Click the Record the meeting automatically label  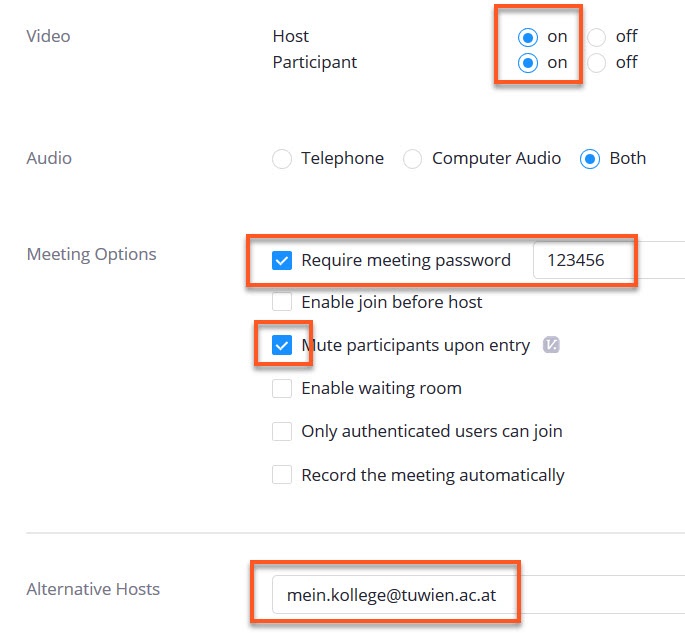point(432,475)
